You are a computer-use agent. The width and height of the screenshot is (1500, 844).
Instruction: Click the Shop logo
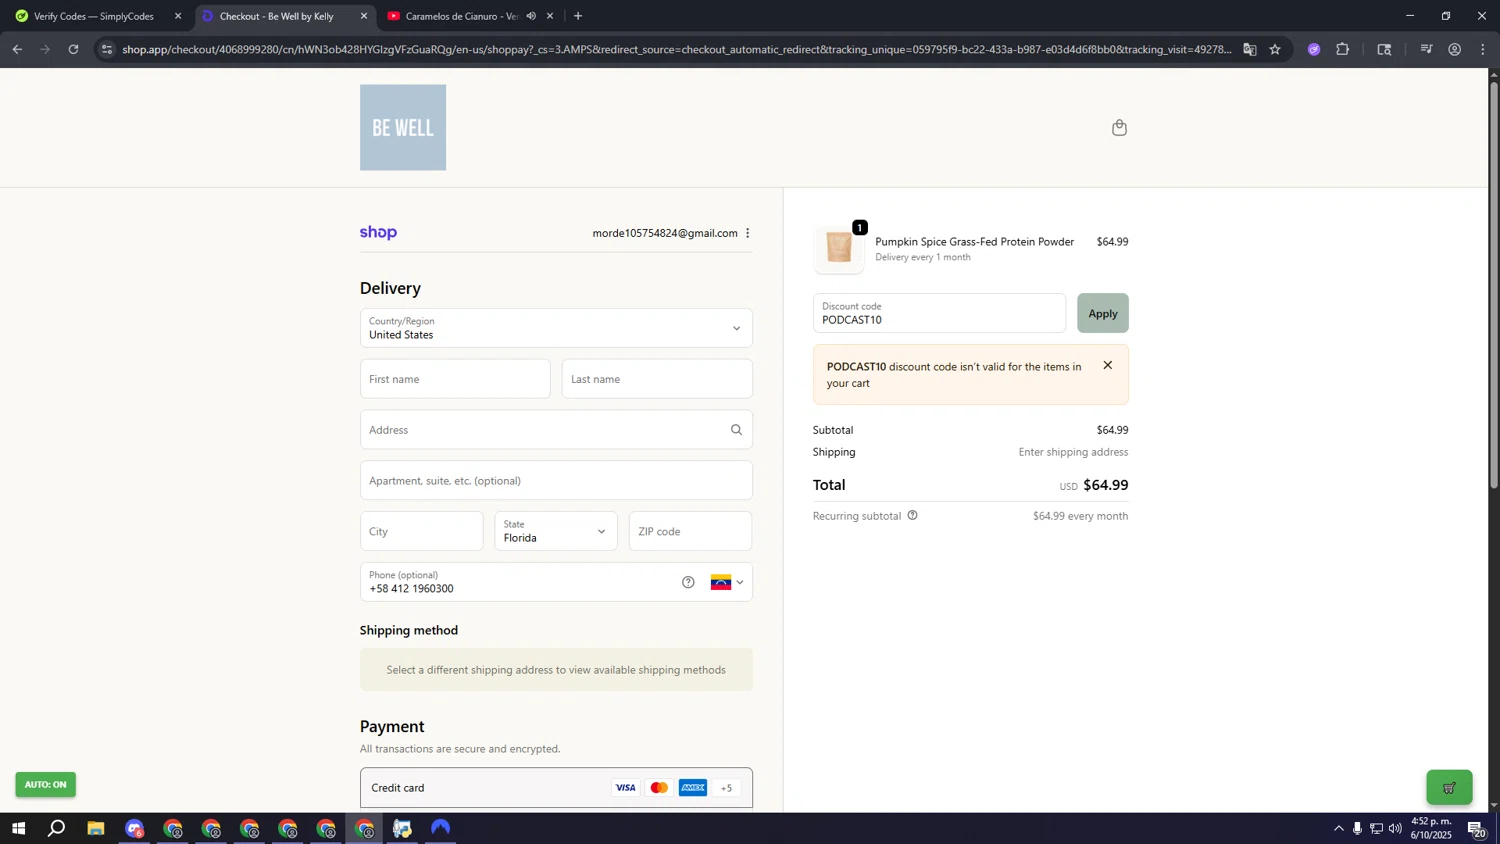tap(378, 232)
